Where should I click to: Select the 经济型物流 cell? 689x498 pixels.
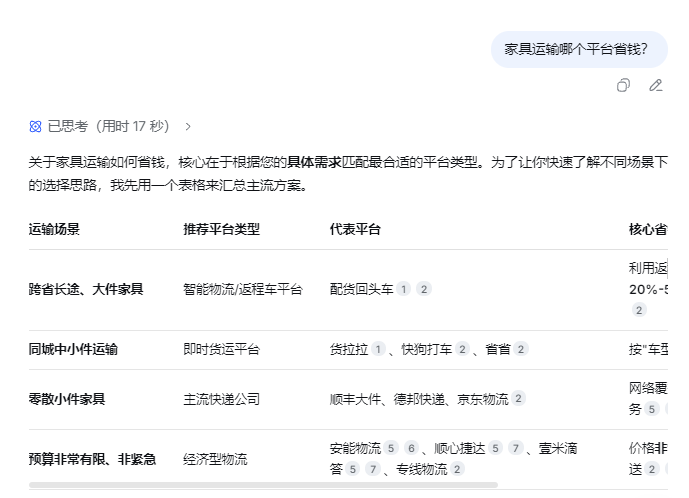pos(215,459)
